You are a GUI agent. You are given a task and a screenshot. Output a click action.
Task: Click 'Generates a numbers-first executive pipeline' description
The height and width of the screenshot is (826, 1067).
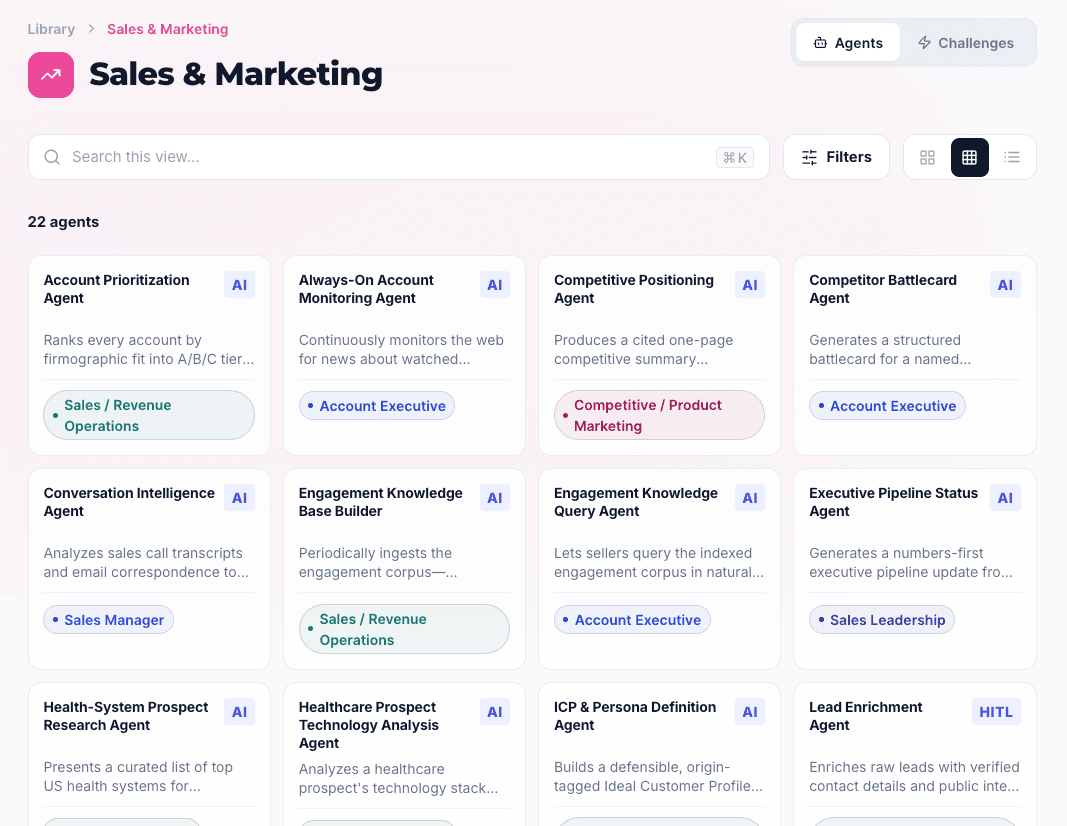tap(911, 563)
